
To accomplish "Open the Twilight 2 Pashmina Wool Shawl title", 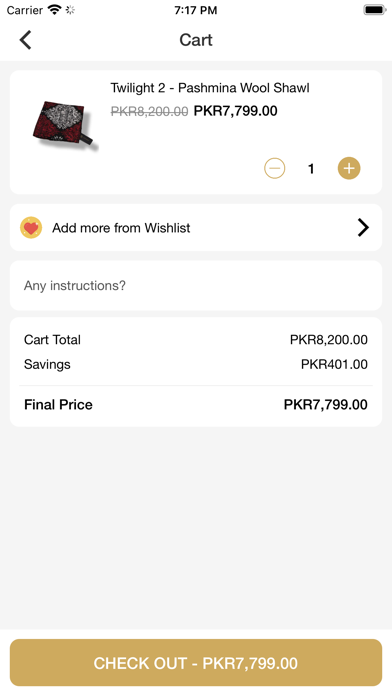I will (x=210, y=88).
